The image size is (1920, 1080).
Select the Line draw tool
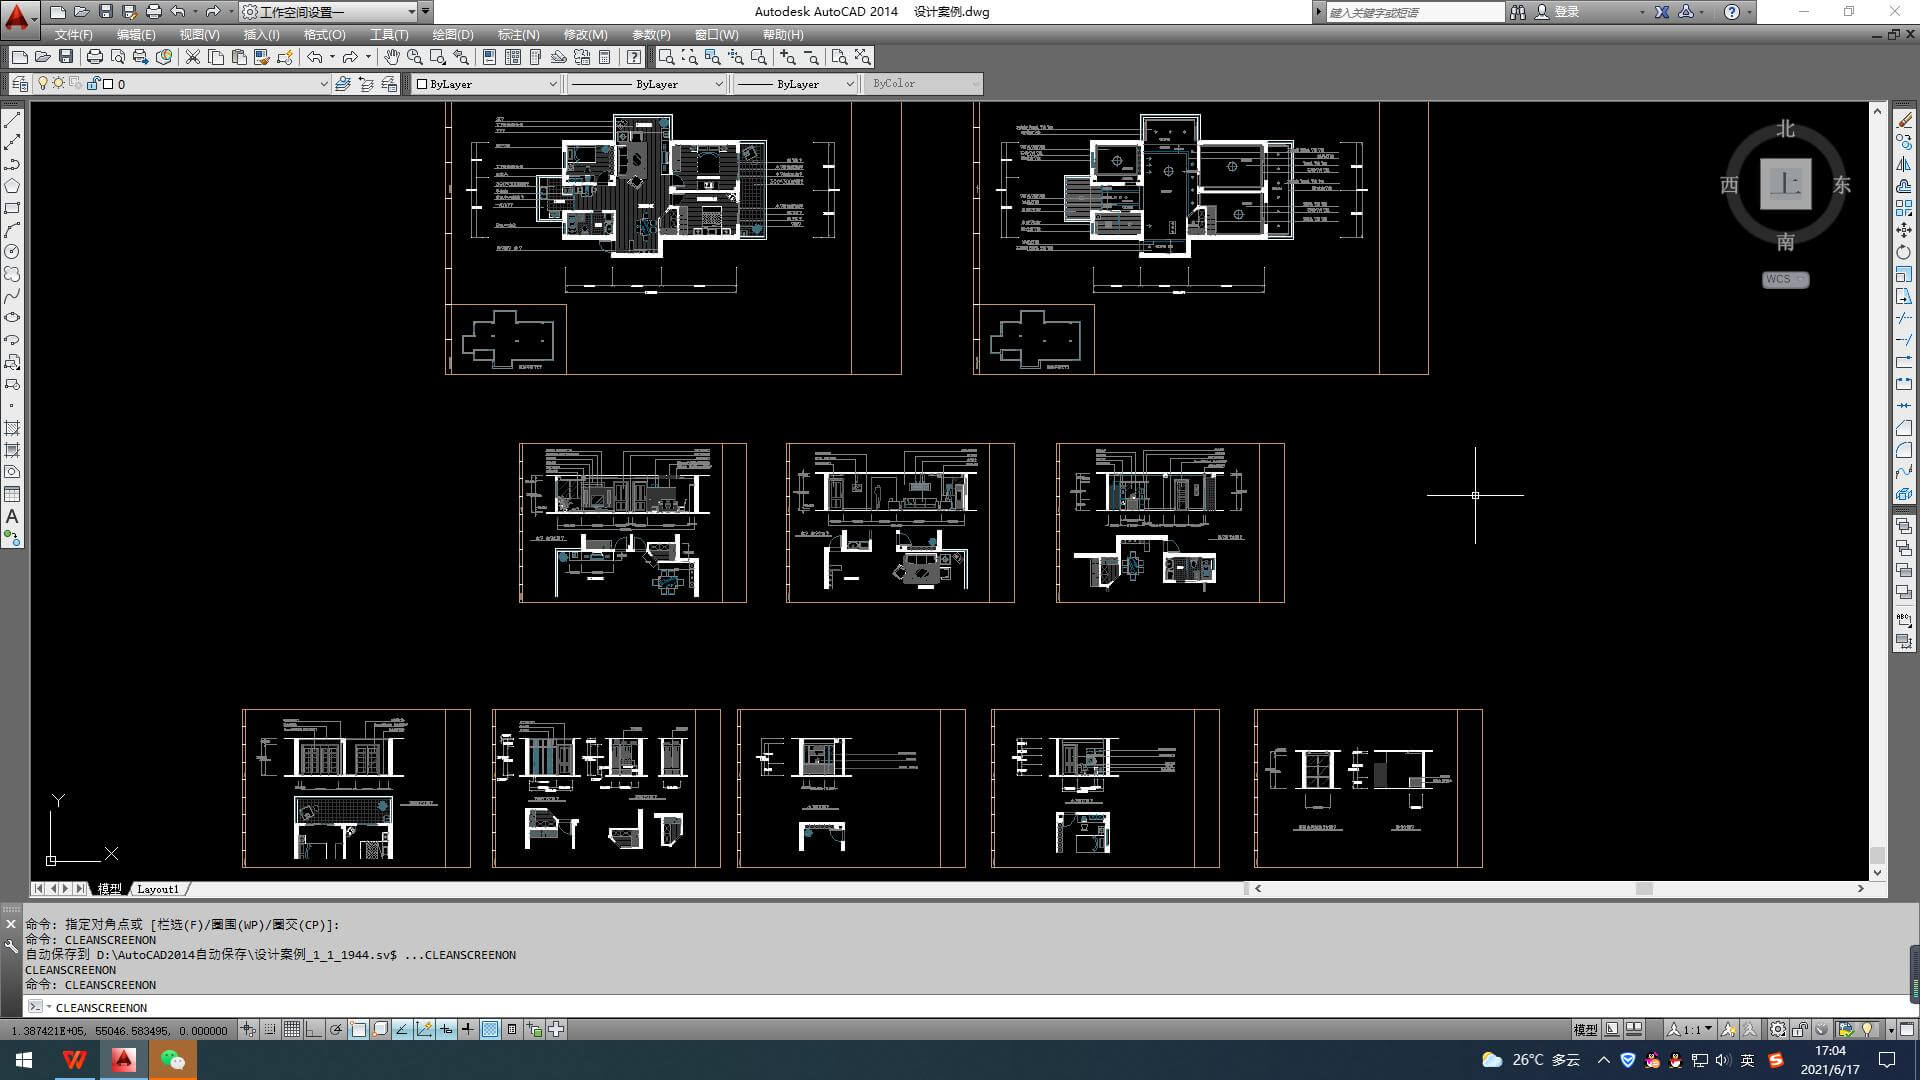point(12,120)
